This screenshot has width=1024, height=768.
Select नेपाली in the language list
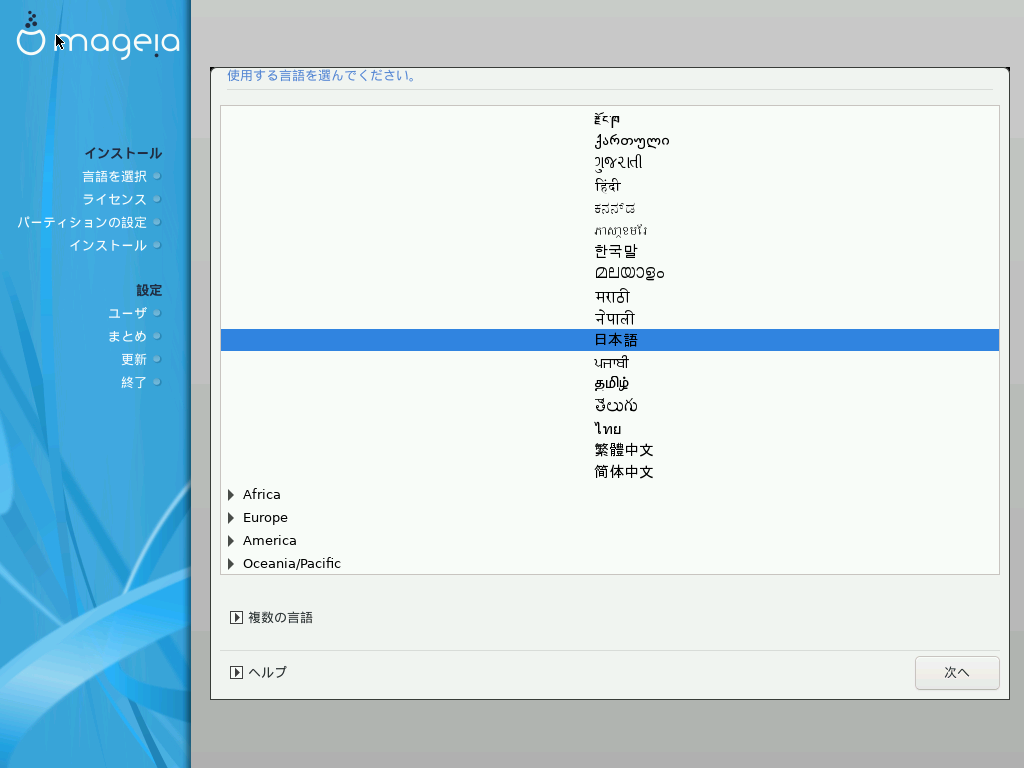[x=610, y=319]
